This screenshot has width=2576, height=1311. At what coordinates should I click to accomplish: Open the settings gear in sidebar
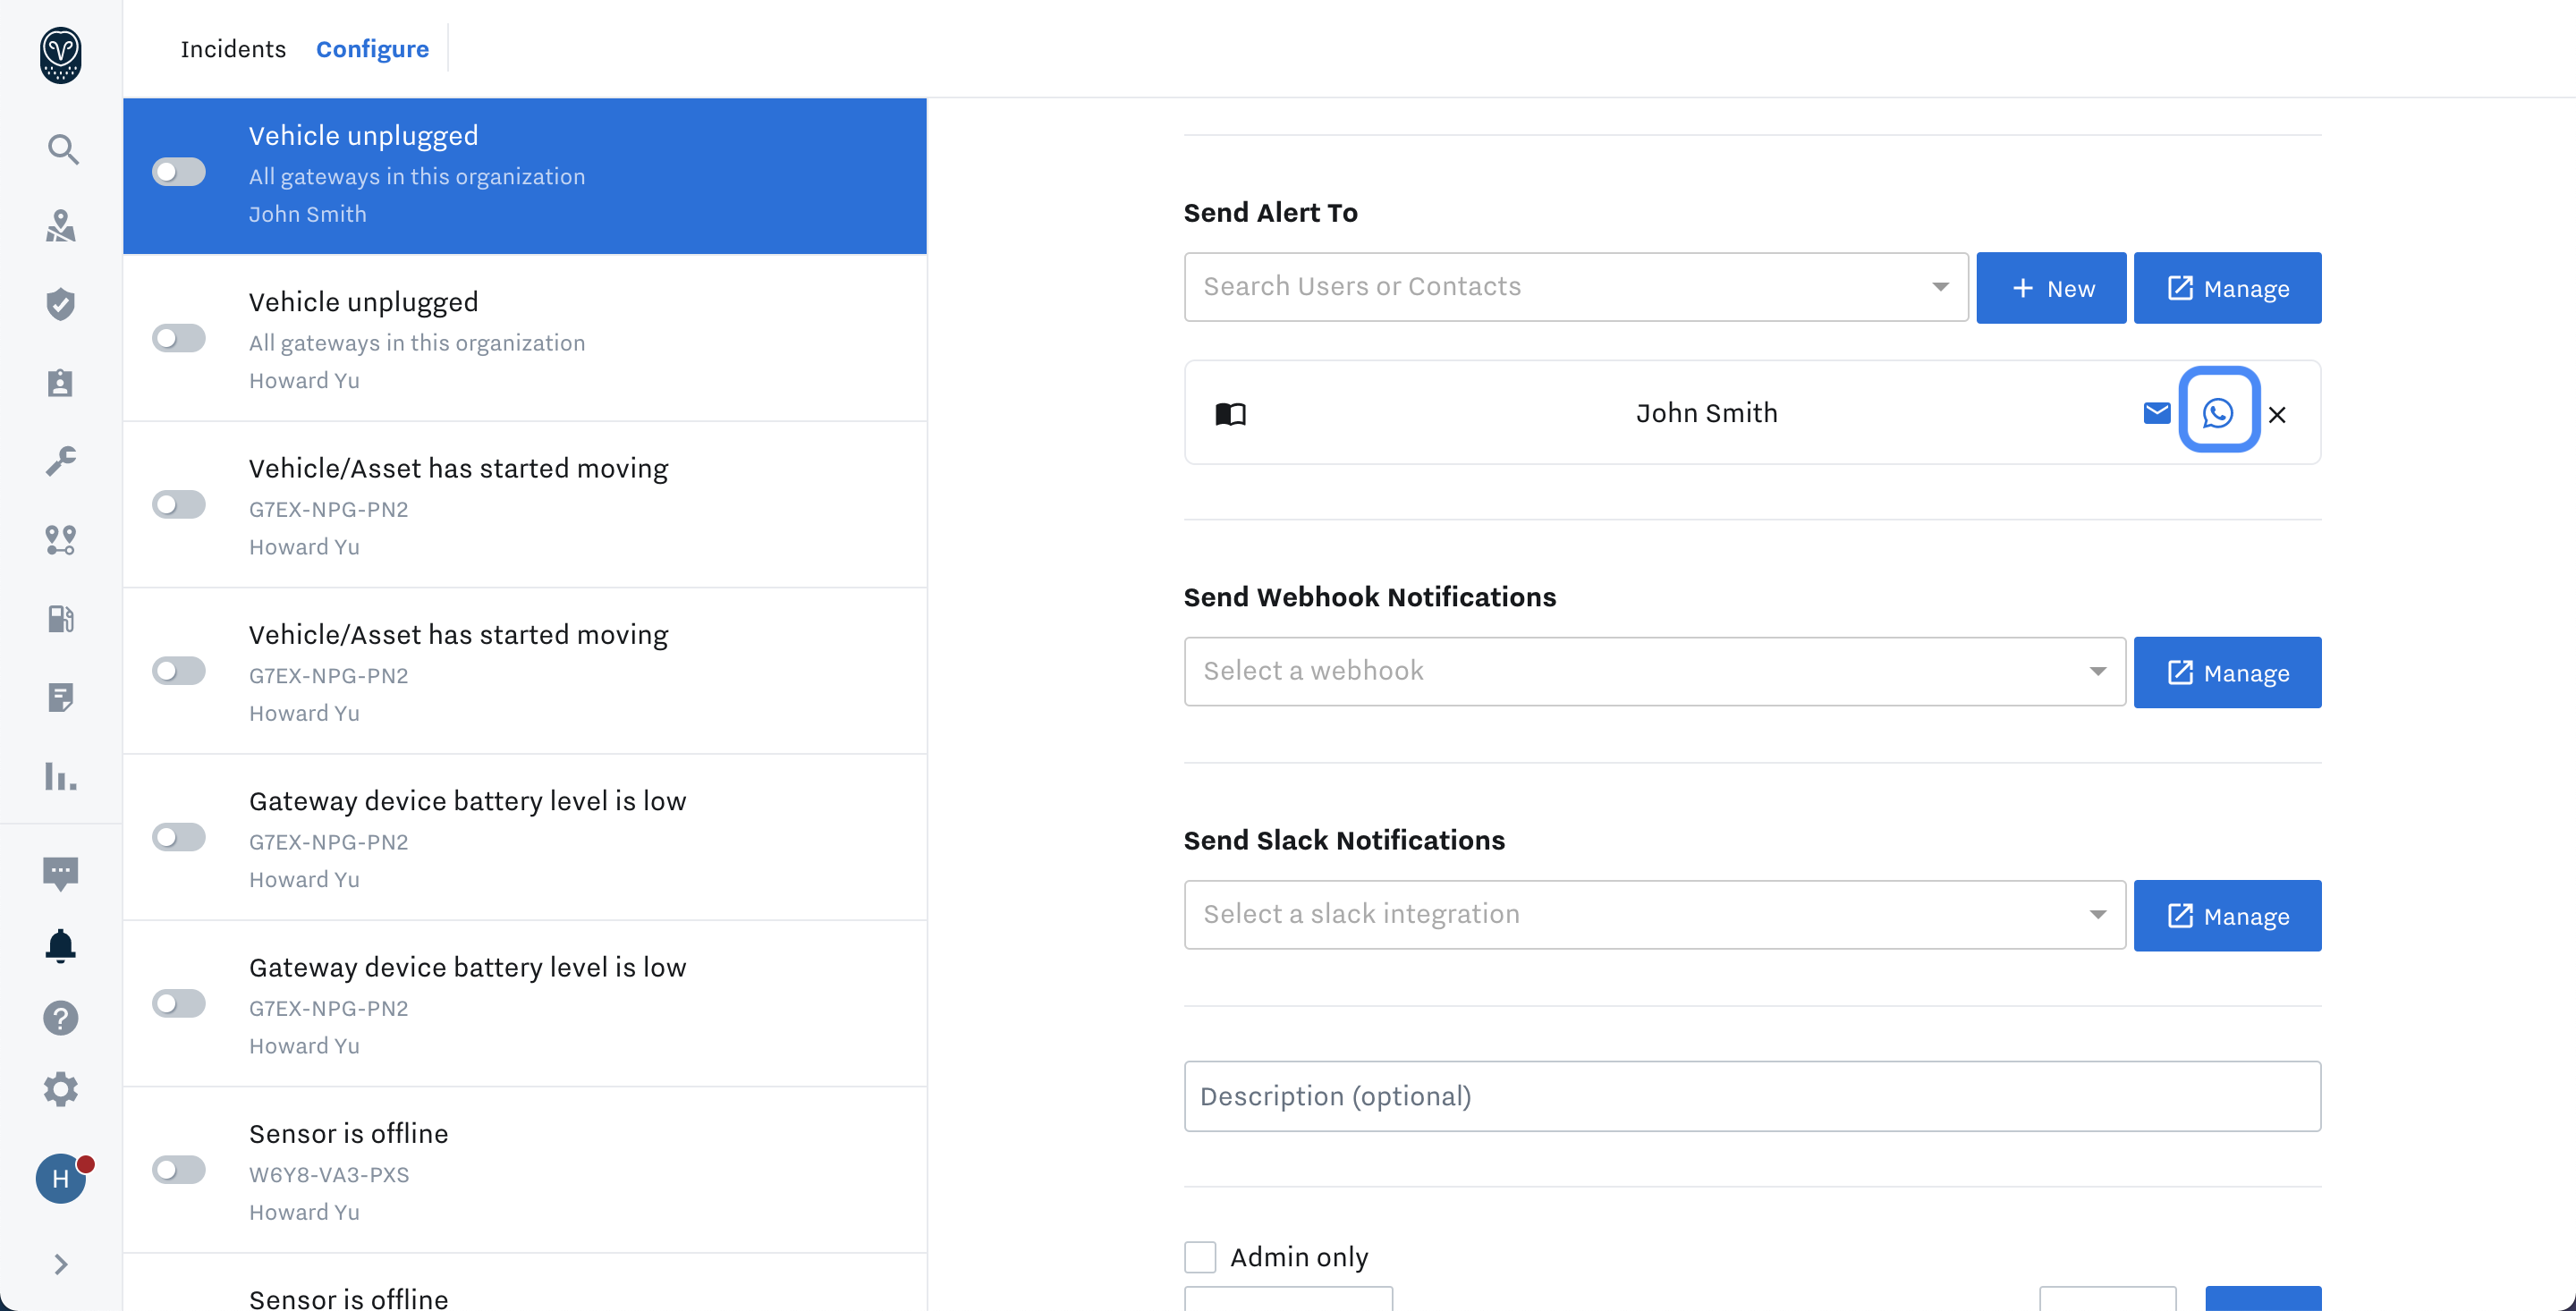[61, 1089]
